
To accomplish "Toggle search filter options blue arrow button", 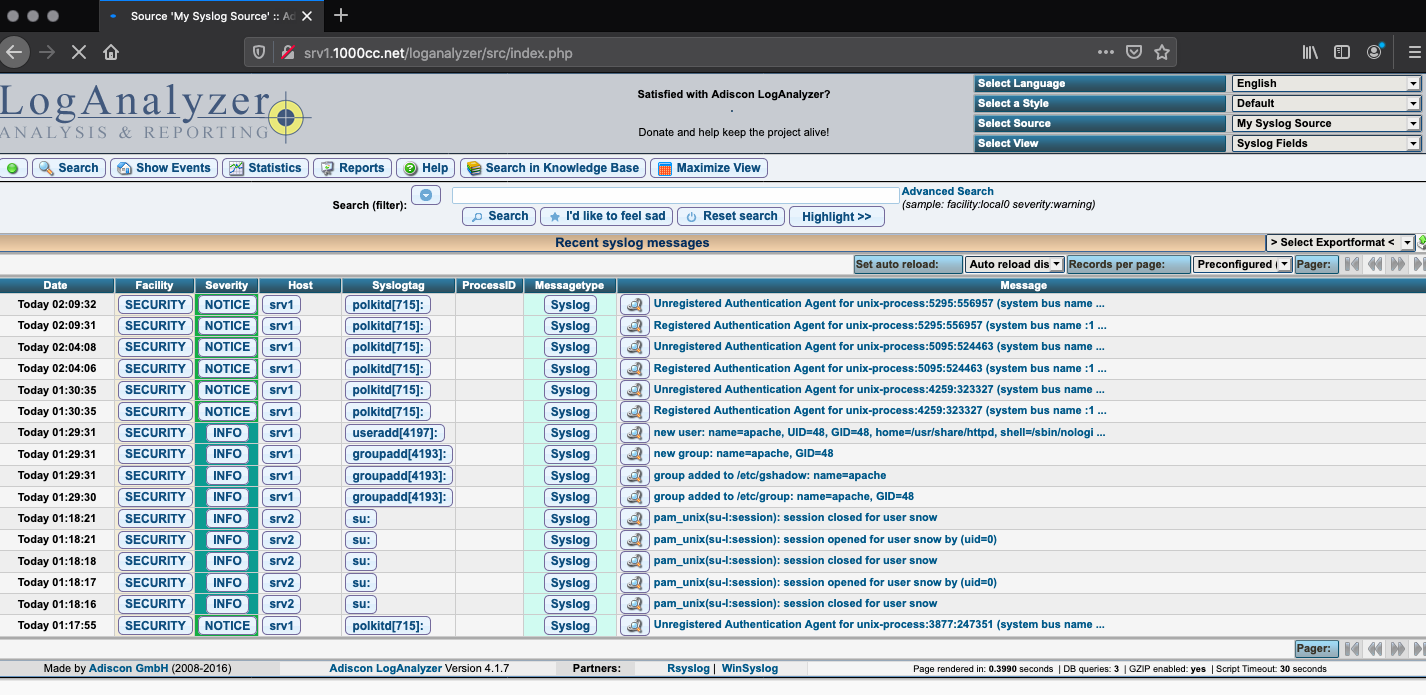I will (x=426, y=195).
